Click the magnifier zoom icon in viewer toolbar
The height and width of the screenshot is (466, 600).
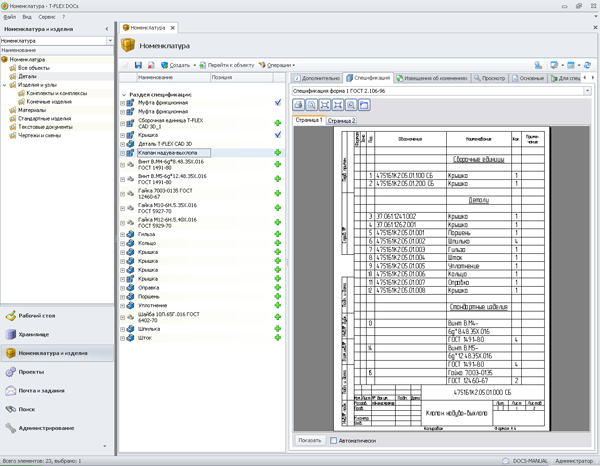312,105
